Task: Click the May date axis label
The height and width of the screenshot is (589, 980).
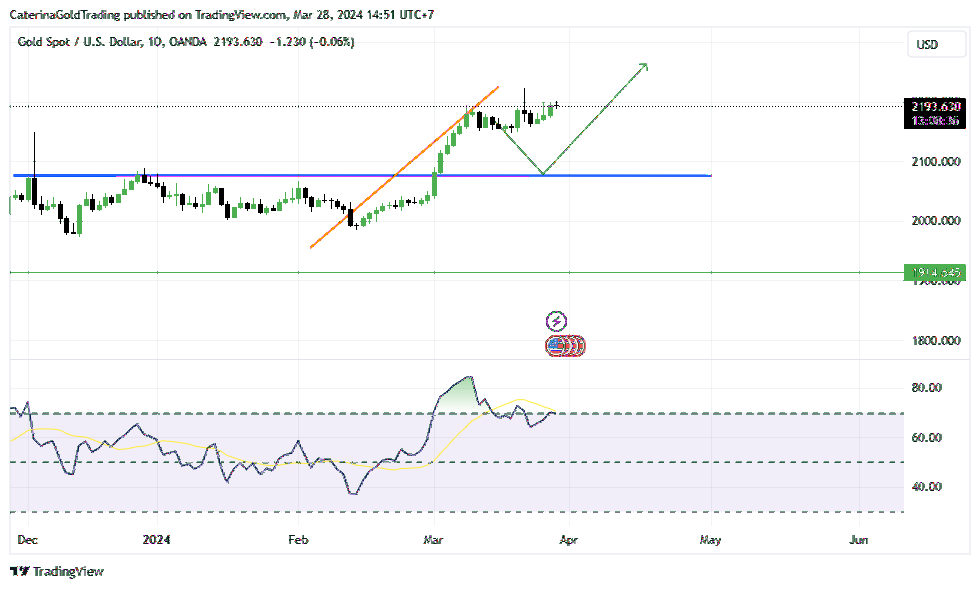Action: click(711, 540)
